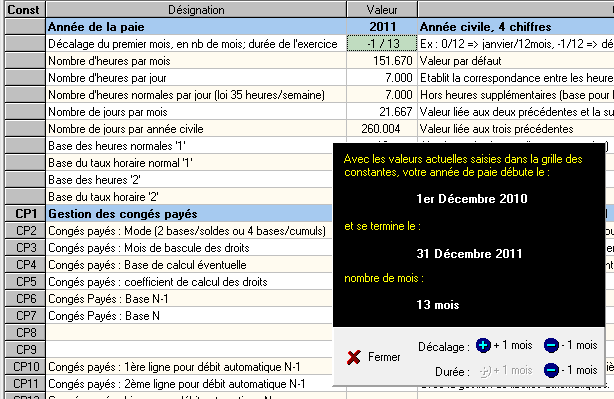Select 'coefficient de calcul des droits' row
The width and height of the screenshot is (614, 399).
coord(190,282)
